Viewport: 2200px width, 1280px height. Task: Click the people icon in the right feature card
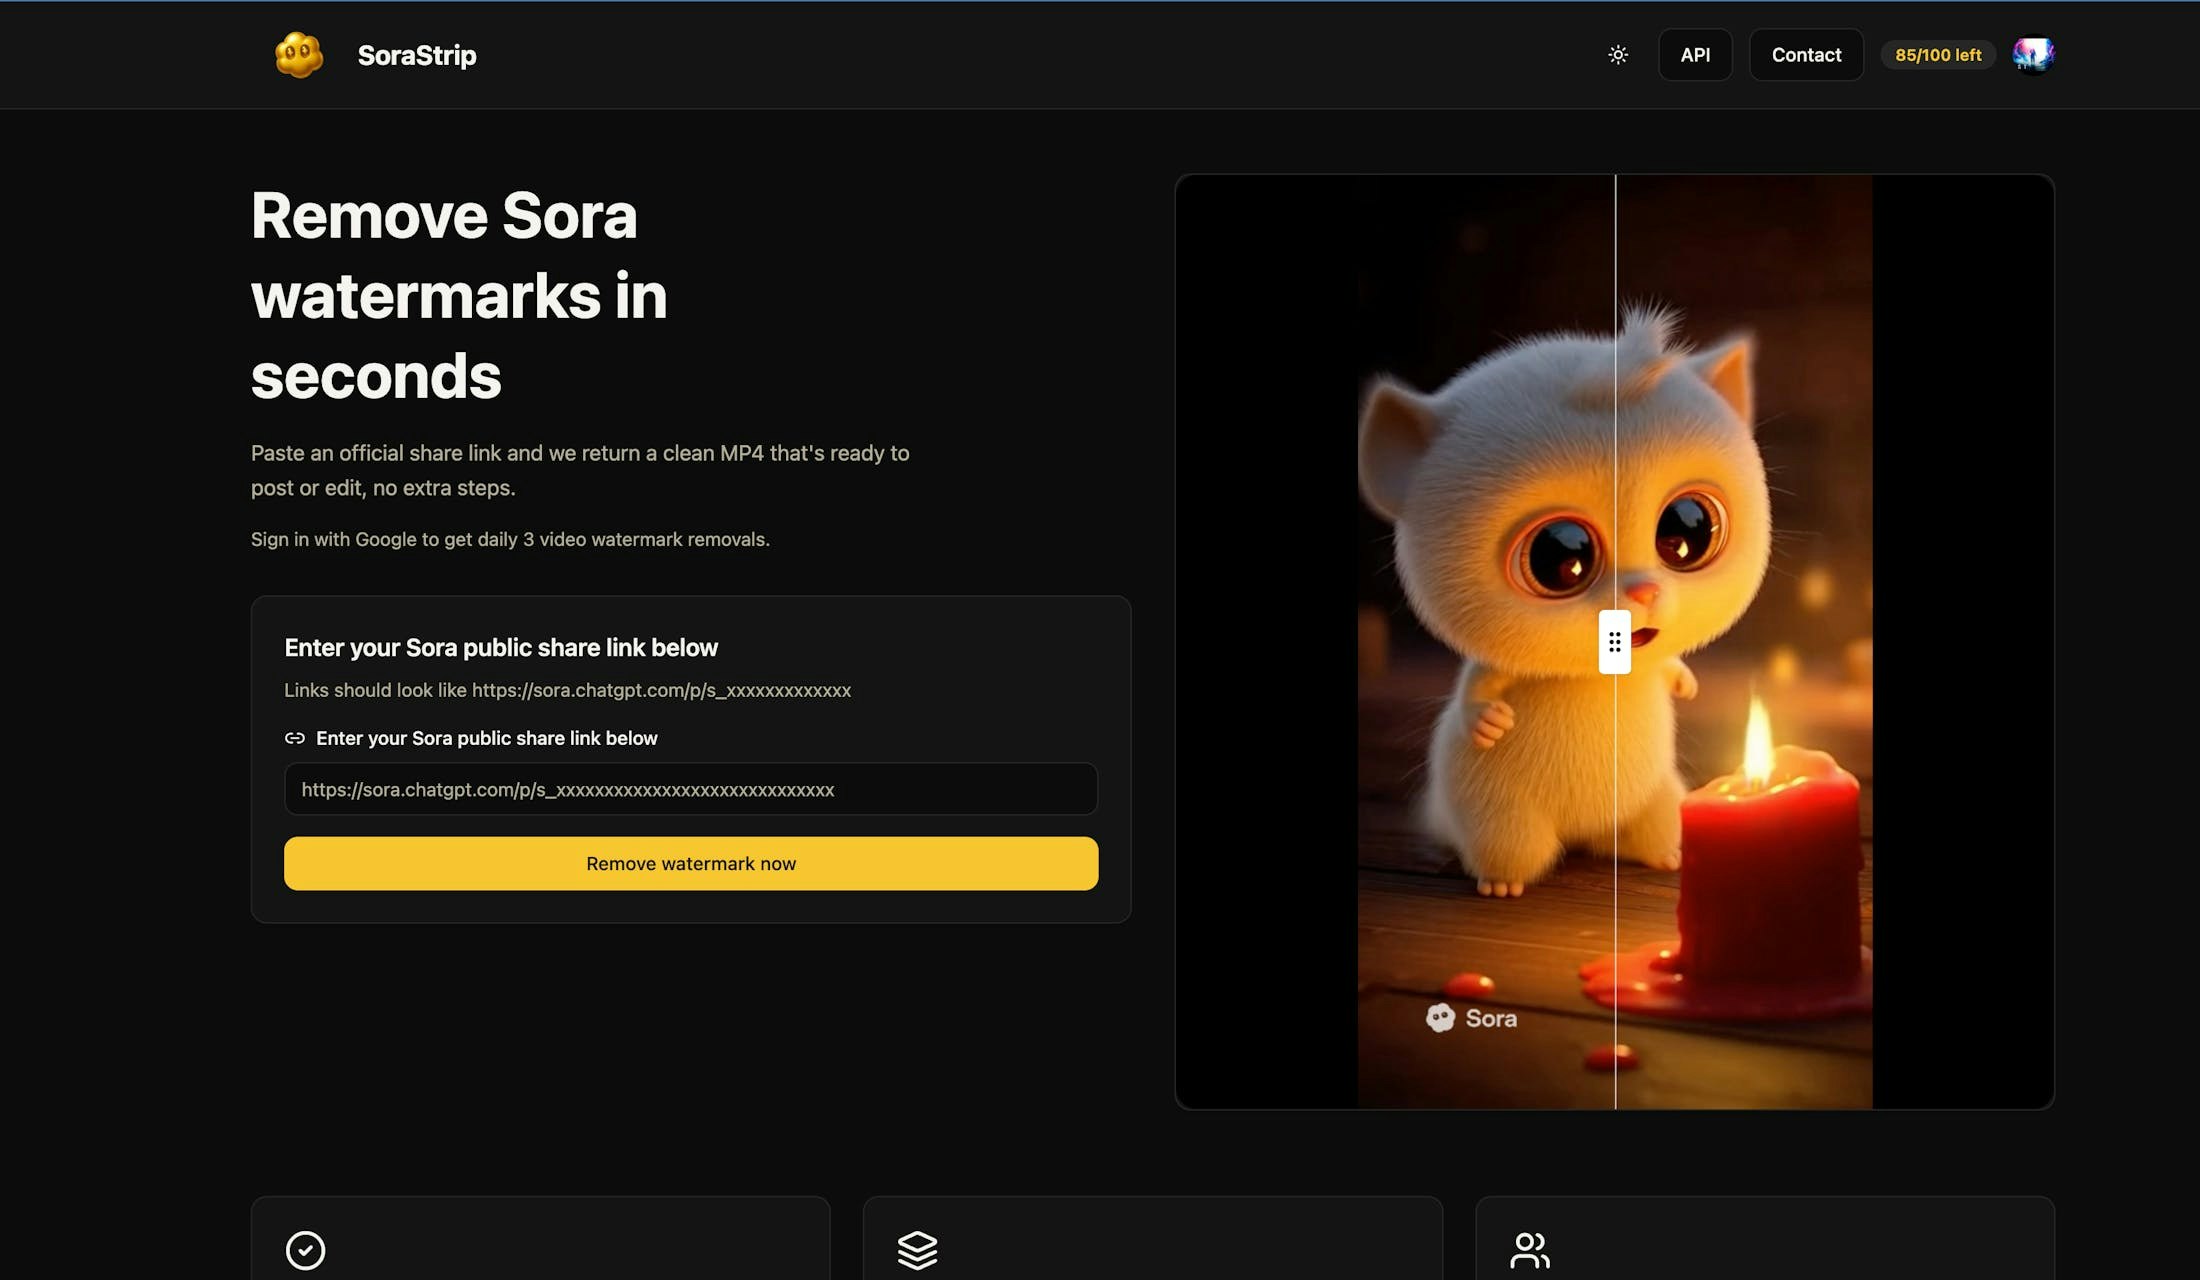coord(1530,1250)
